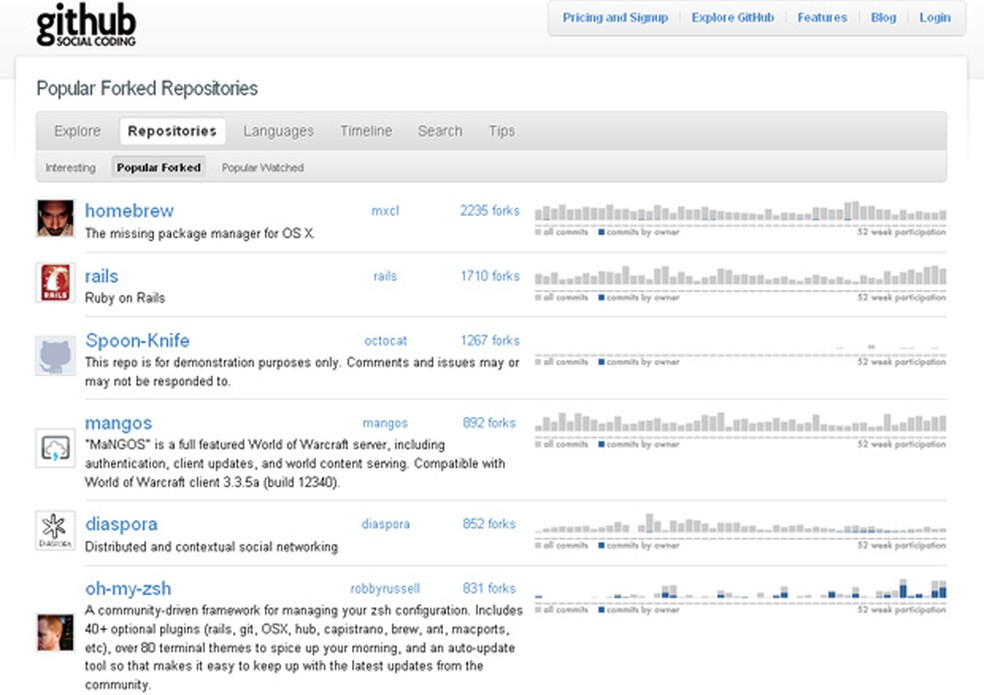The image size is (984, 695).
Task: Select the Explore tab
Action: [x=77, y=131]
